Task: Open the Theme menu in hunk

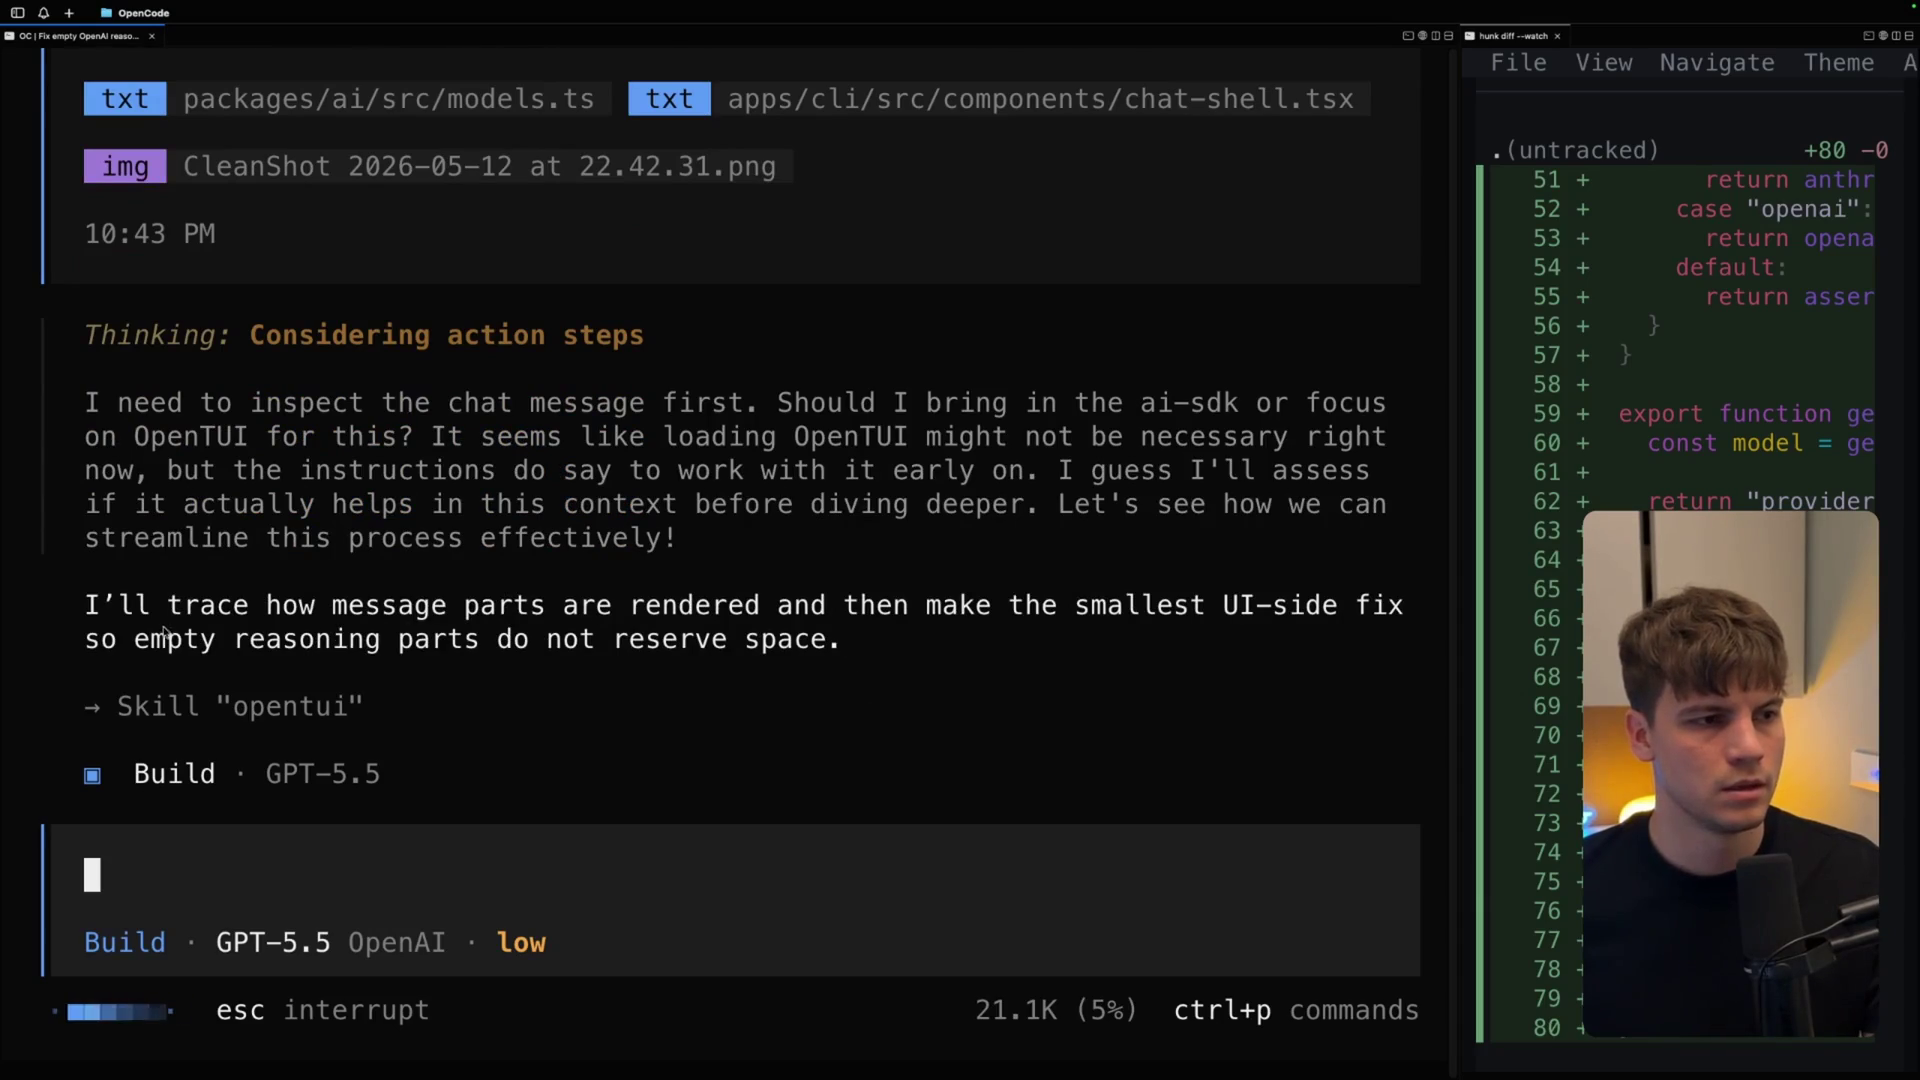Action: tap(1838, 63)
